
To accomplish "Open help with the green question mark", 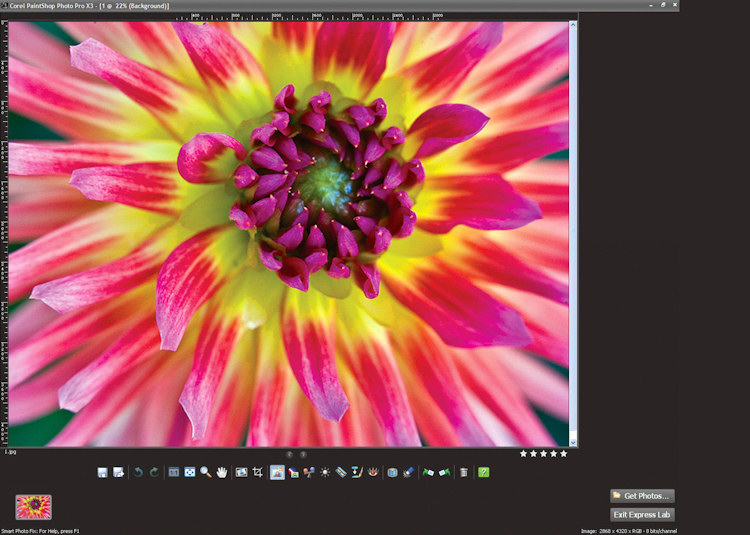I will [483, 471].
